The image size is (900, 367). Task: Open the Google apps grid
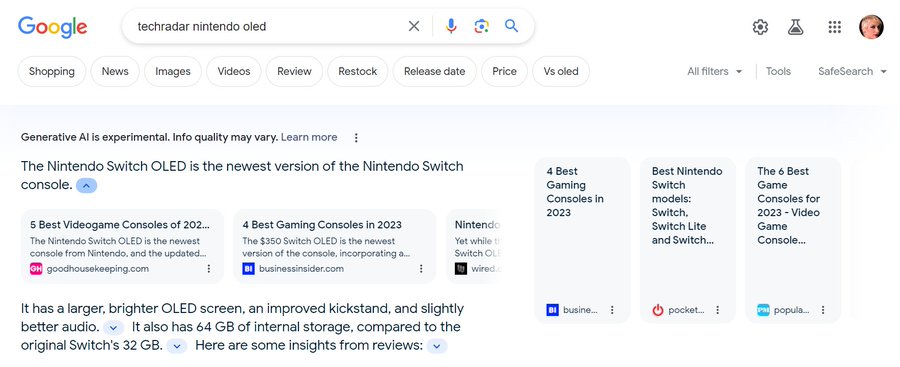tap(835, 27)
